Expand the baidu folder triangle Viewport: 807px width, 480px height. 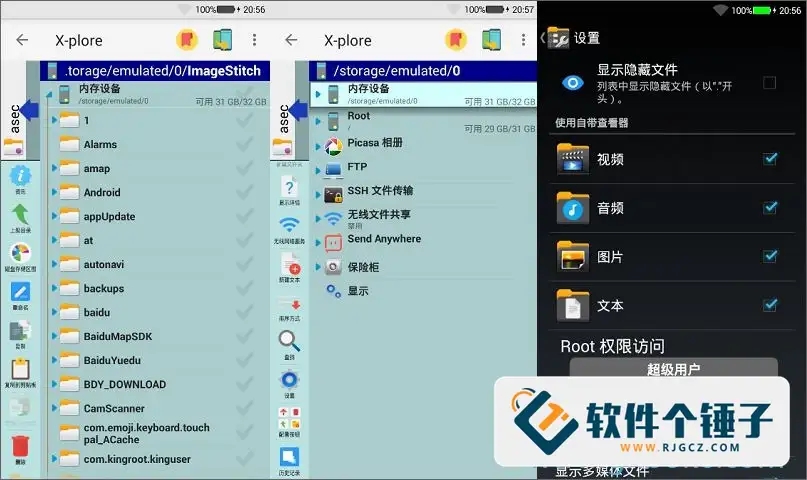tap(54, 312)
